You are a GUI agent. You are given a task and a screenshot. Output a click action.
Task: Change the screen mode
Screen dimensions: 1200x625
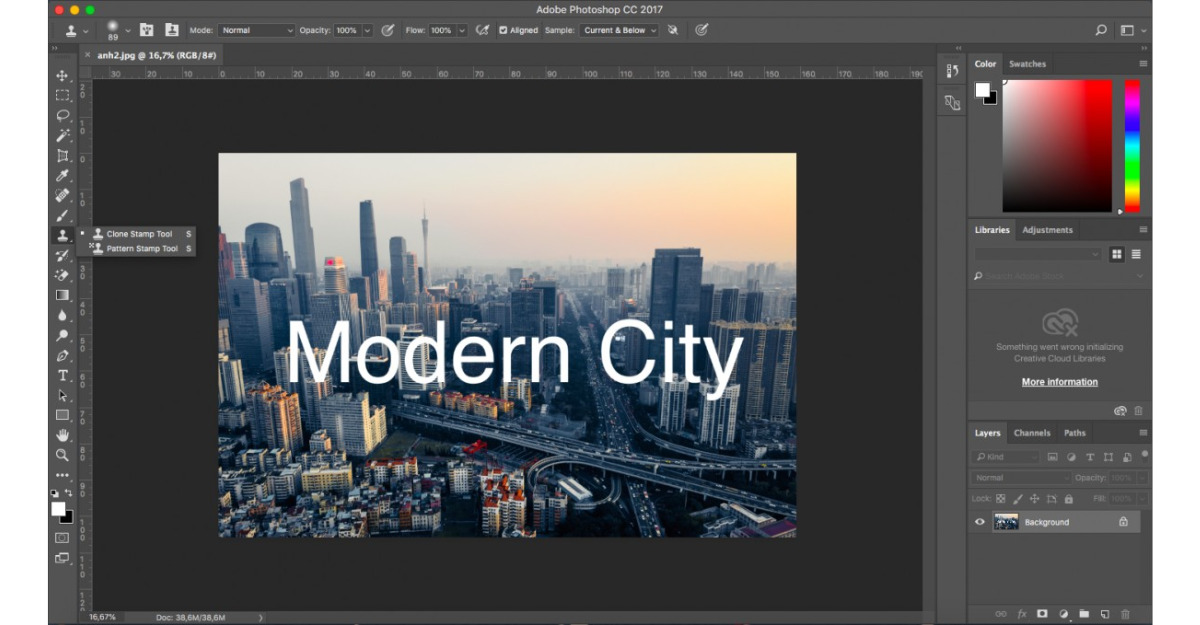coord(62,558)
